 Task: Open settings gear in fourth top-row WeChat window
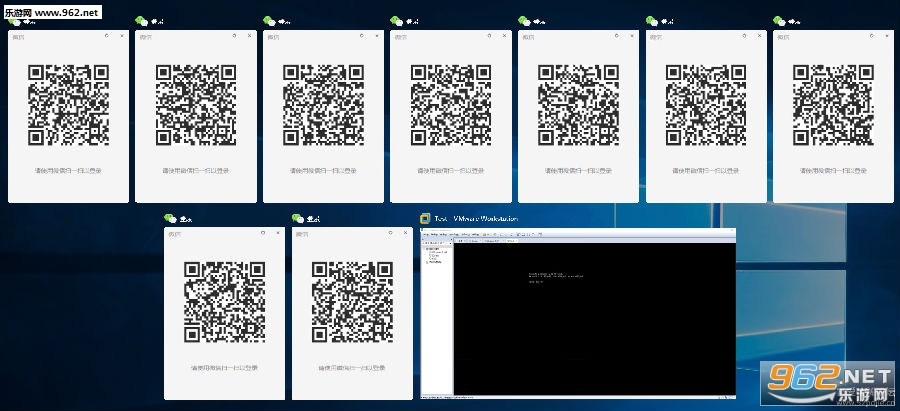(x=489, y=36)
